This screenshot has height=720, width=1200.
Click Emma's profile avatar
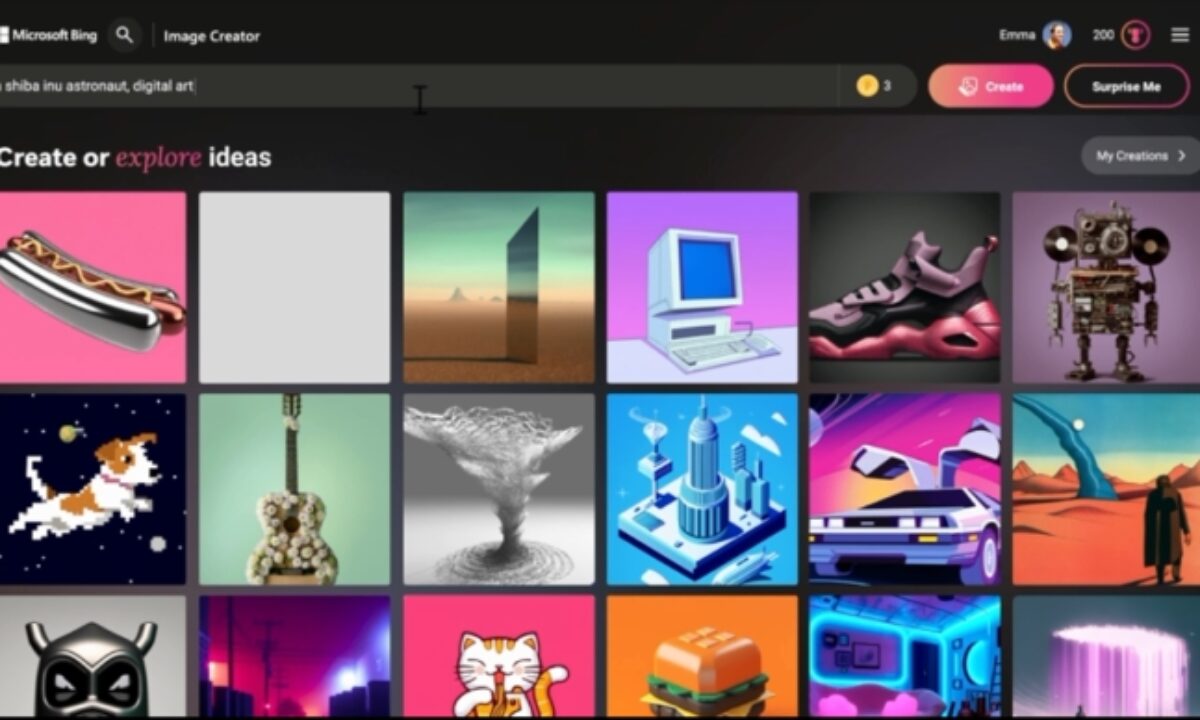pos(1056,35)
